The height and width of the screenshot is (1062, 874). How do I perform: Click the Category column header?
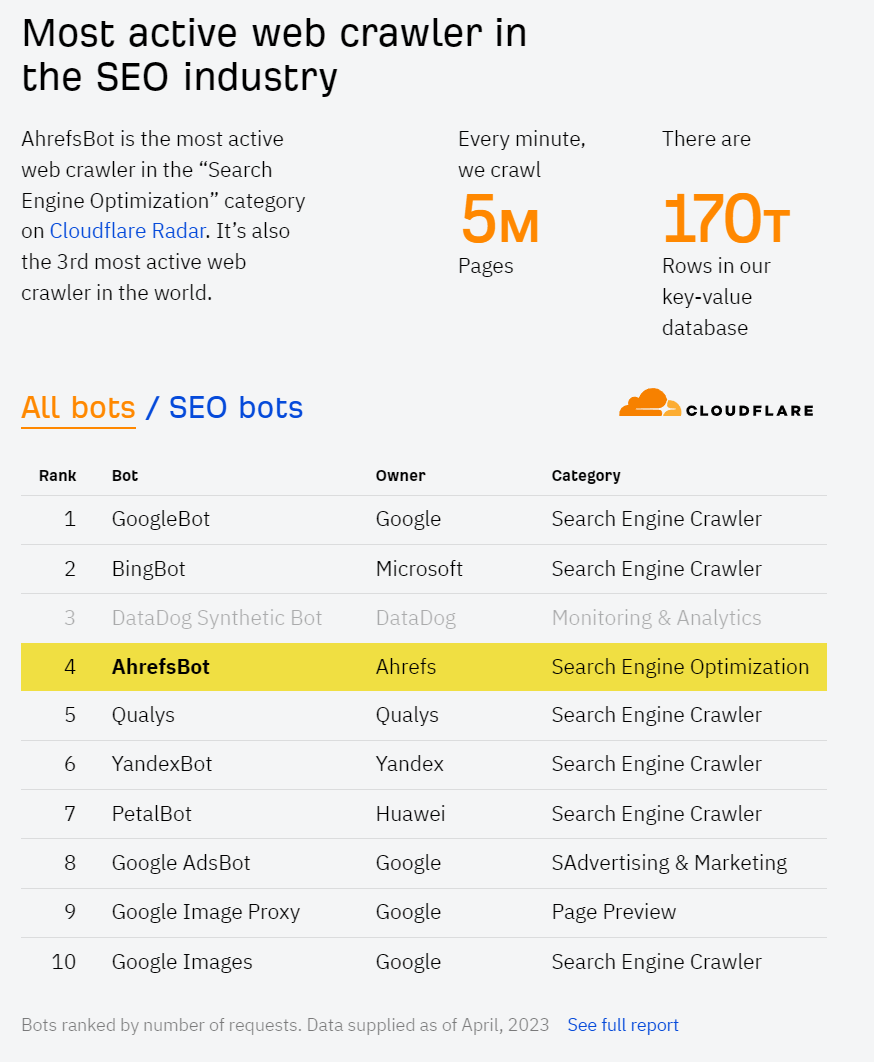(x=586, y=475)
